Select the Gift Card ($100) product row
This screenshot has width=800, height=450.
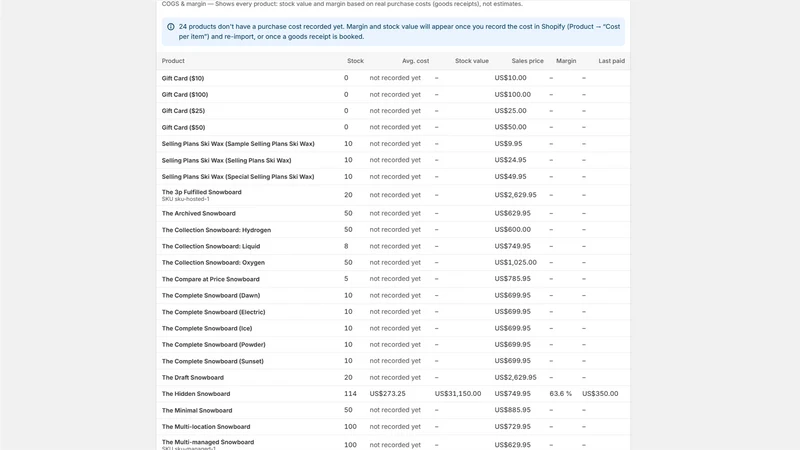(393, 94)
